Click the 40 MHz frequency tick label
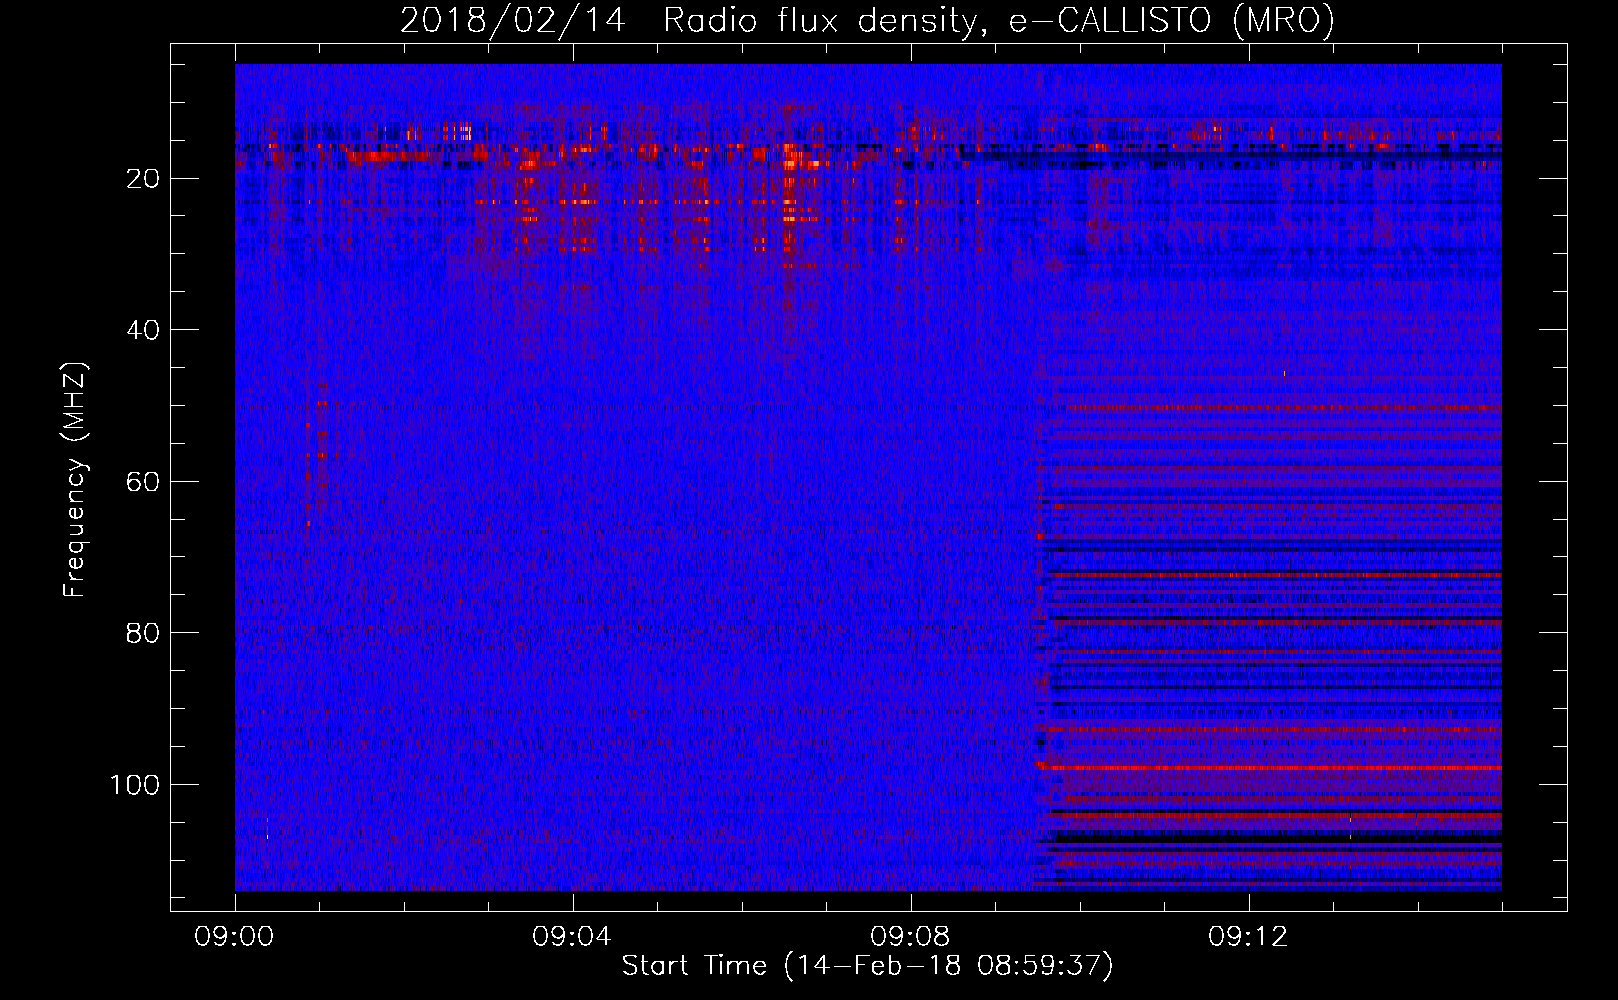Image resolution: width=1618 pixels, height=1000 pixels. point(144,330)
